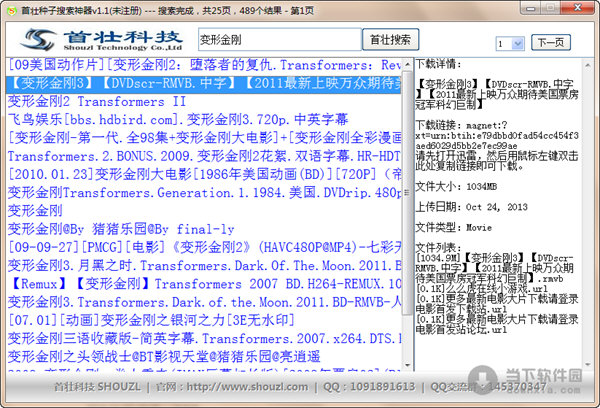Minimize the window
Viewport: 600px width, 408px height.
pyautogui.click(x=530, y=8)
